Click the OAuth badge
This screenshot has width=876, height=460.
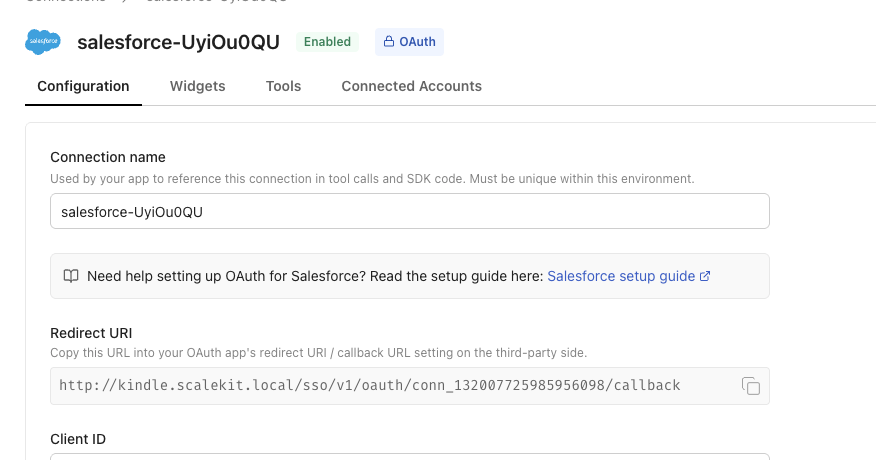(x=410, y=42)
